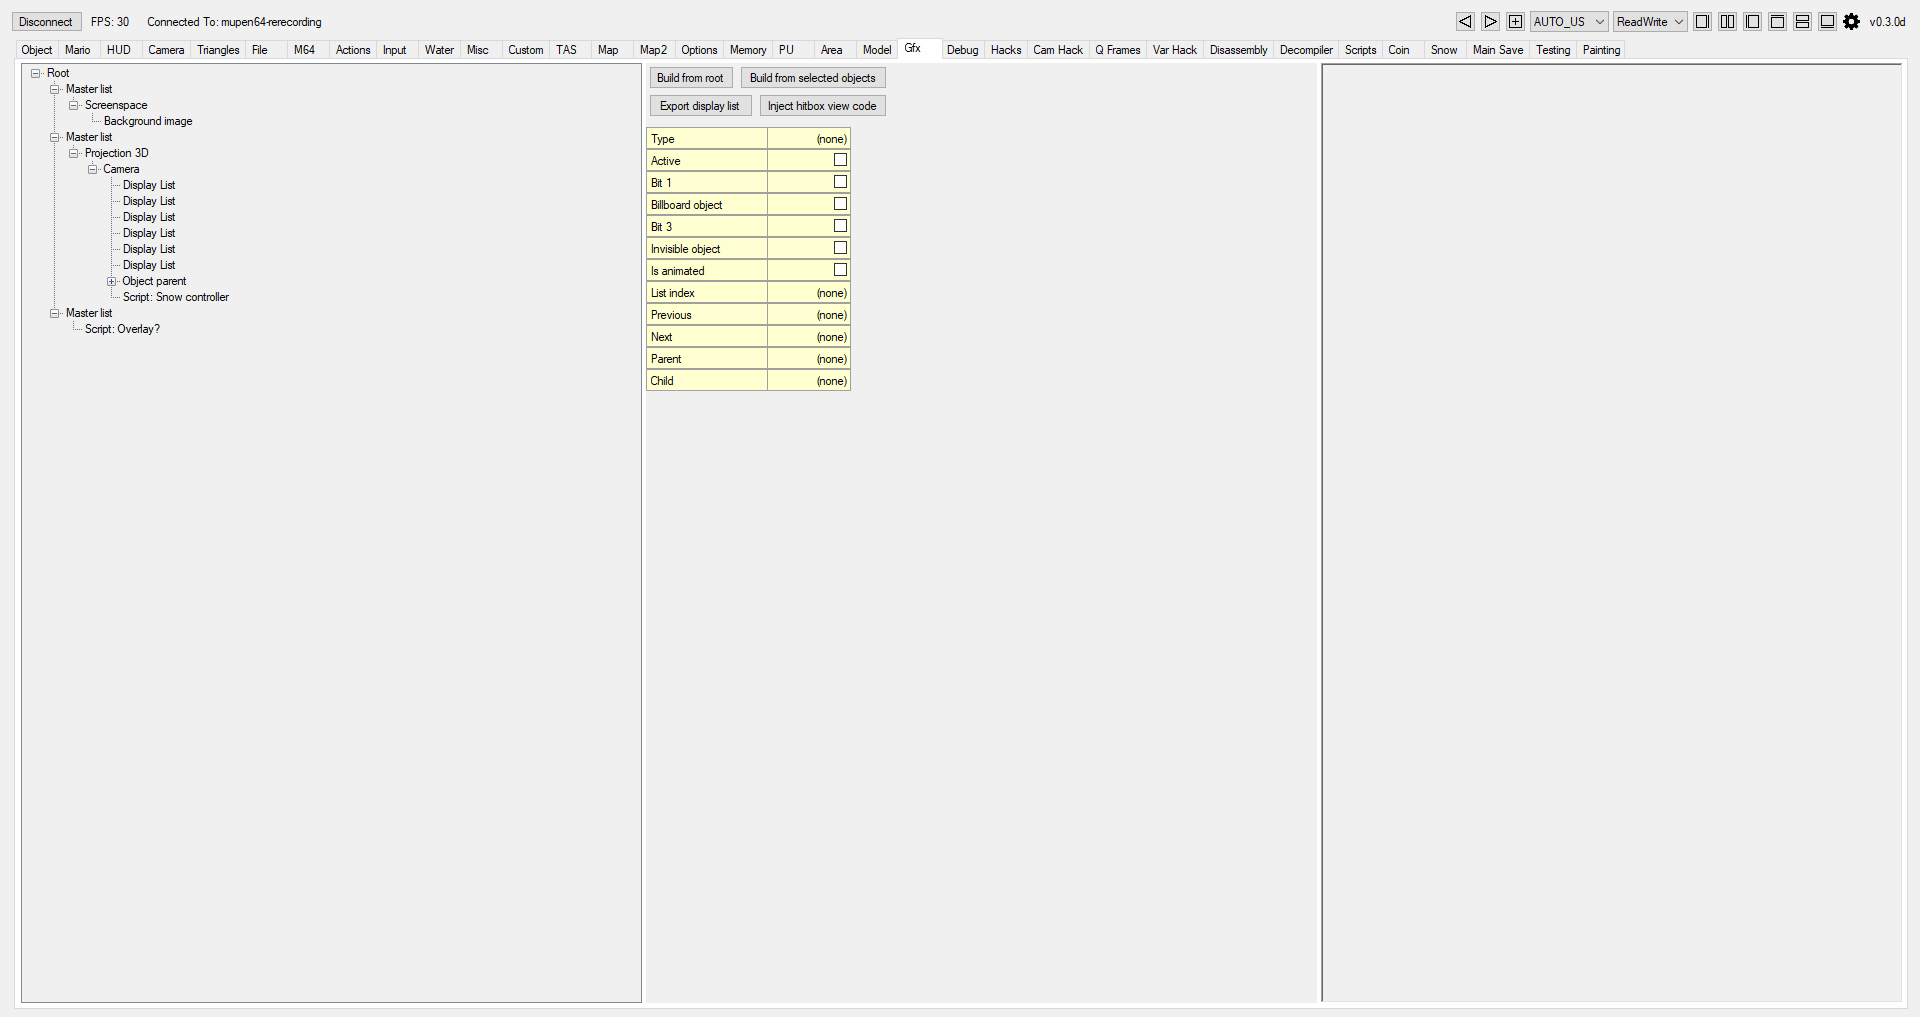
Task: Open the Map2 tab
Action: point(653,50)
